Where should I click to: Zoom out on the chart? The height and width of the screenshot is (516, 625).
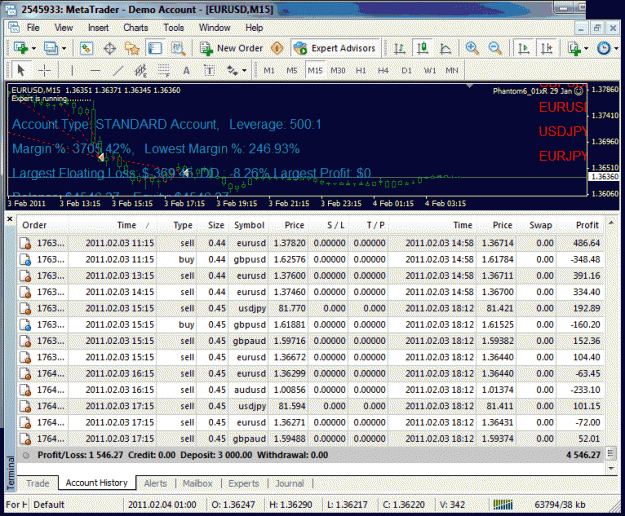[x=495, y=48]
